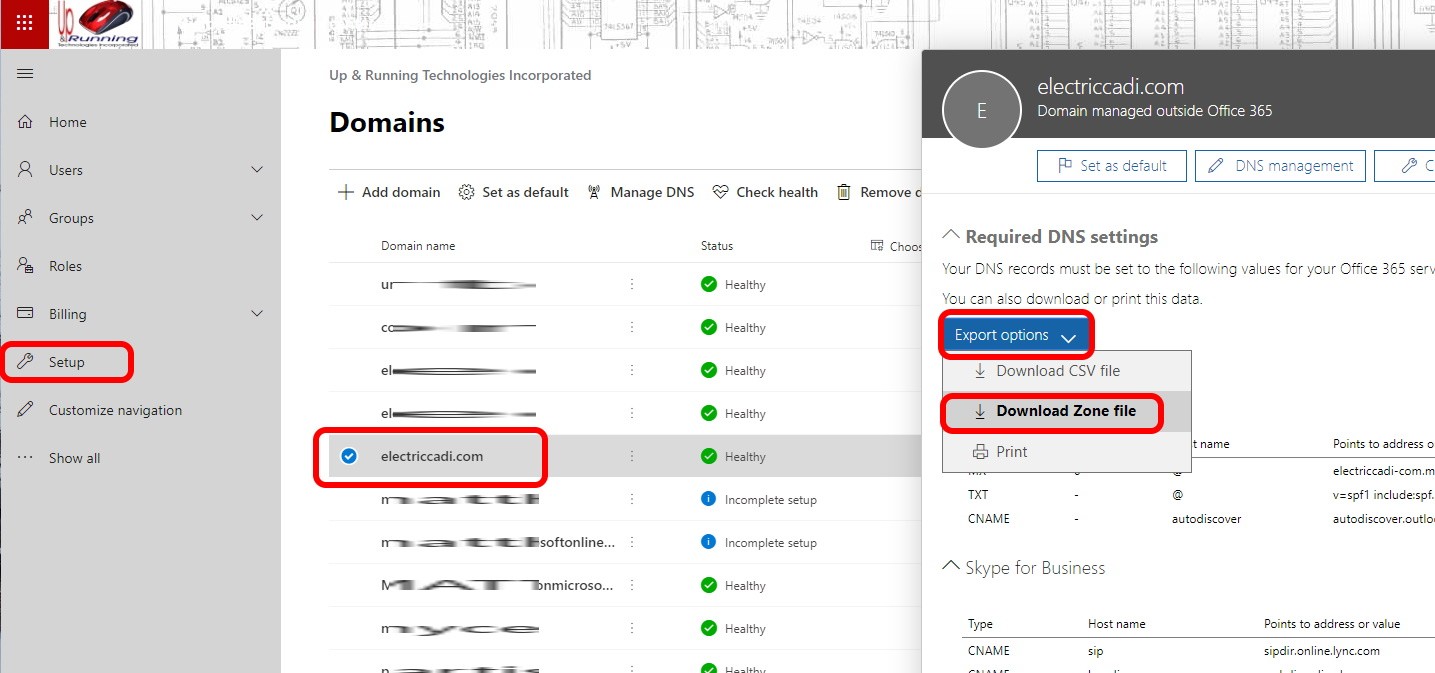Select Download CSV file menu option
1435x673 pixels.
click(1057, 371)
